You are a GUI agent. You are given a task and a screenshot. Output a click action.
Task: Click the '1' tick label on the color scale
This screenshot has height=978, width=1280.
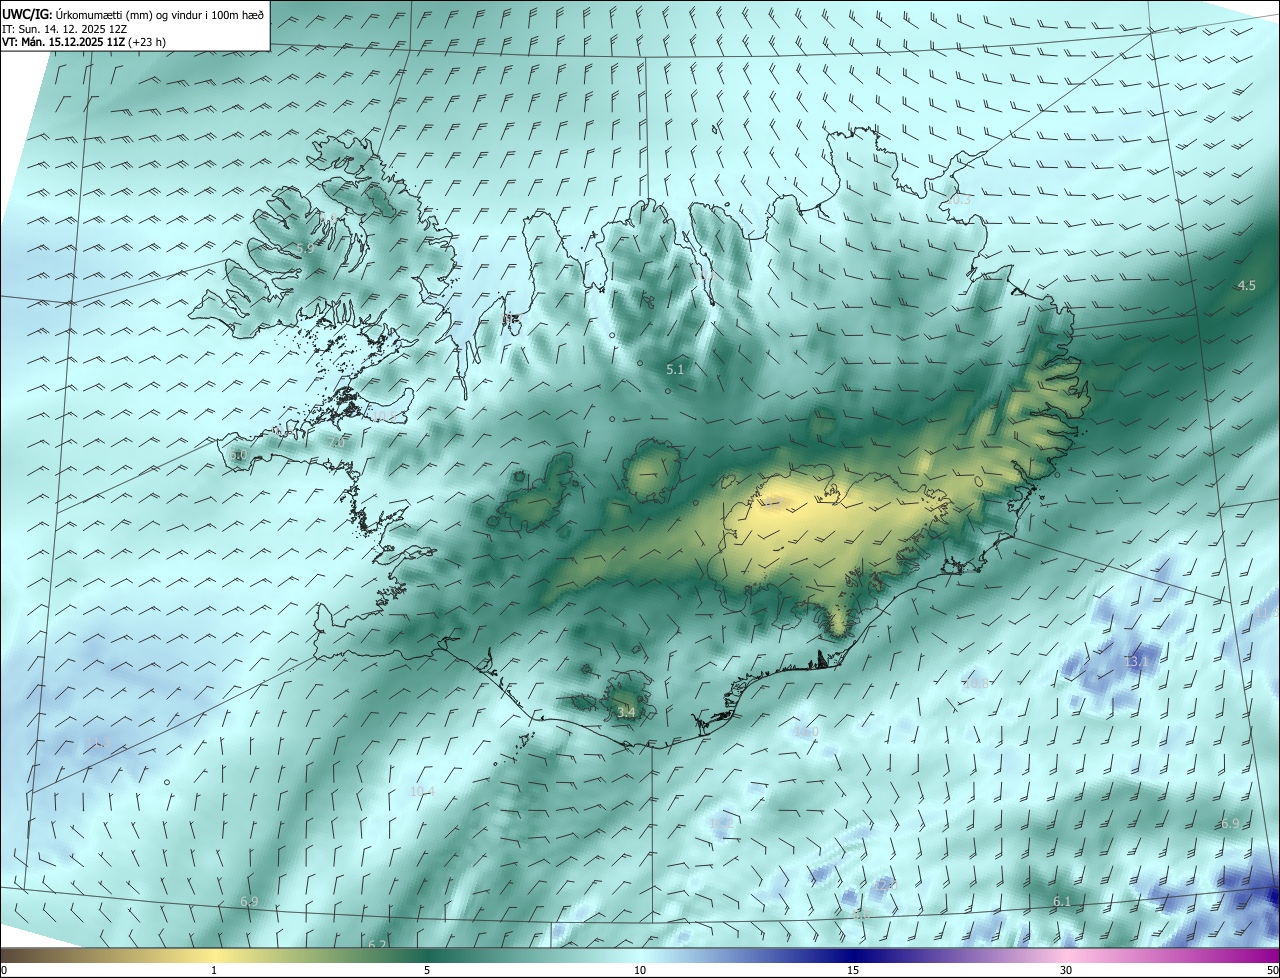pos(214,970)
